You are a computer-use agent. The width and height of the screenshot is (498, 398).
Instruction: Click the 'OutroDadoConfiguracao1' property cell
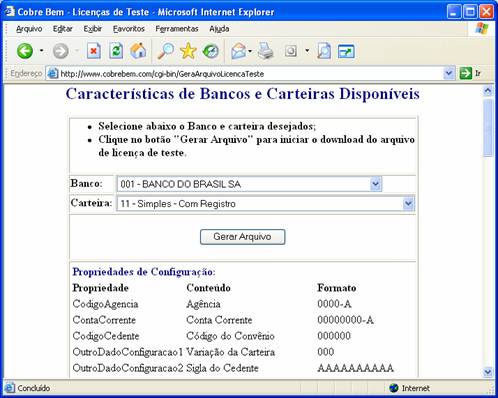coord(128,352)
